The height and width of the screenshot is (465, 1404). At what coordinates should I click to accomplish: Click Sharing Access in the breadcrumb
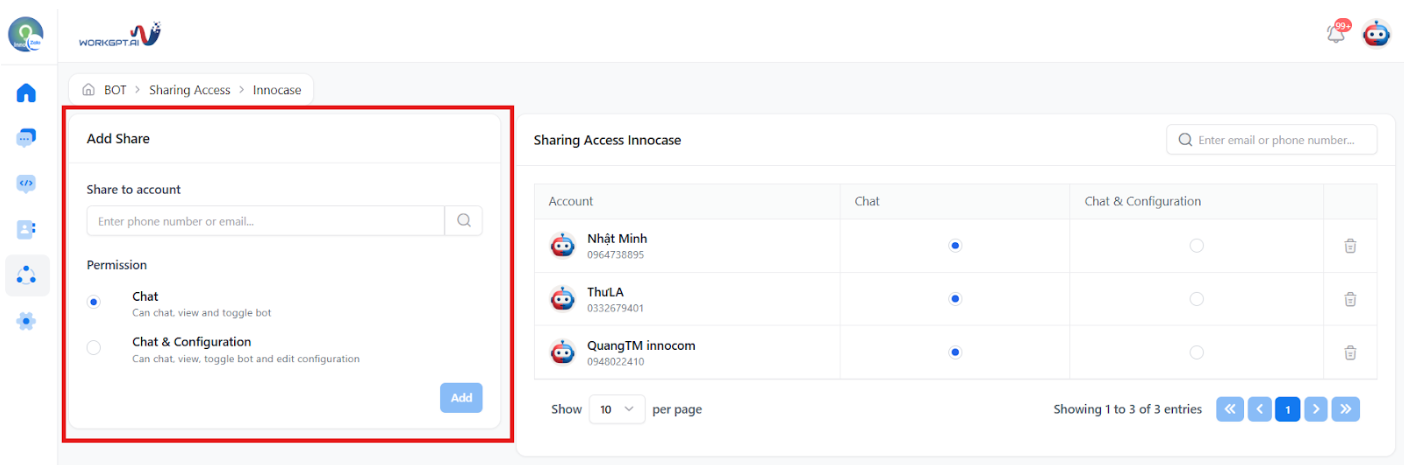tap(190, 90)
